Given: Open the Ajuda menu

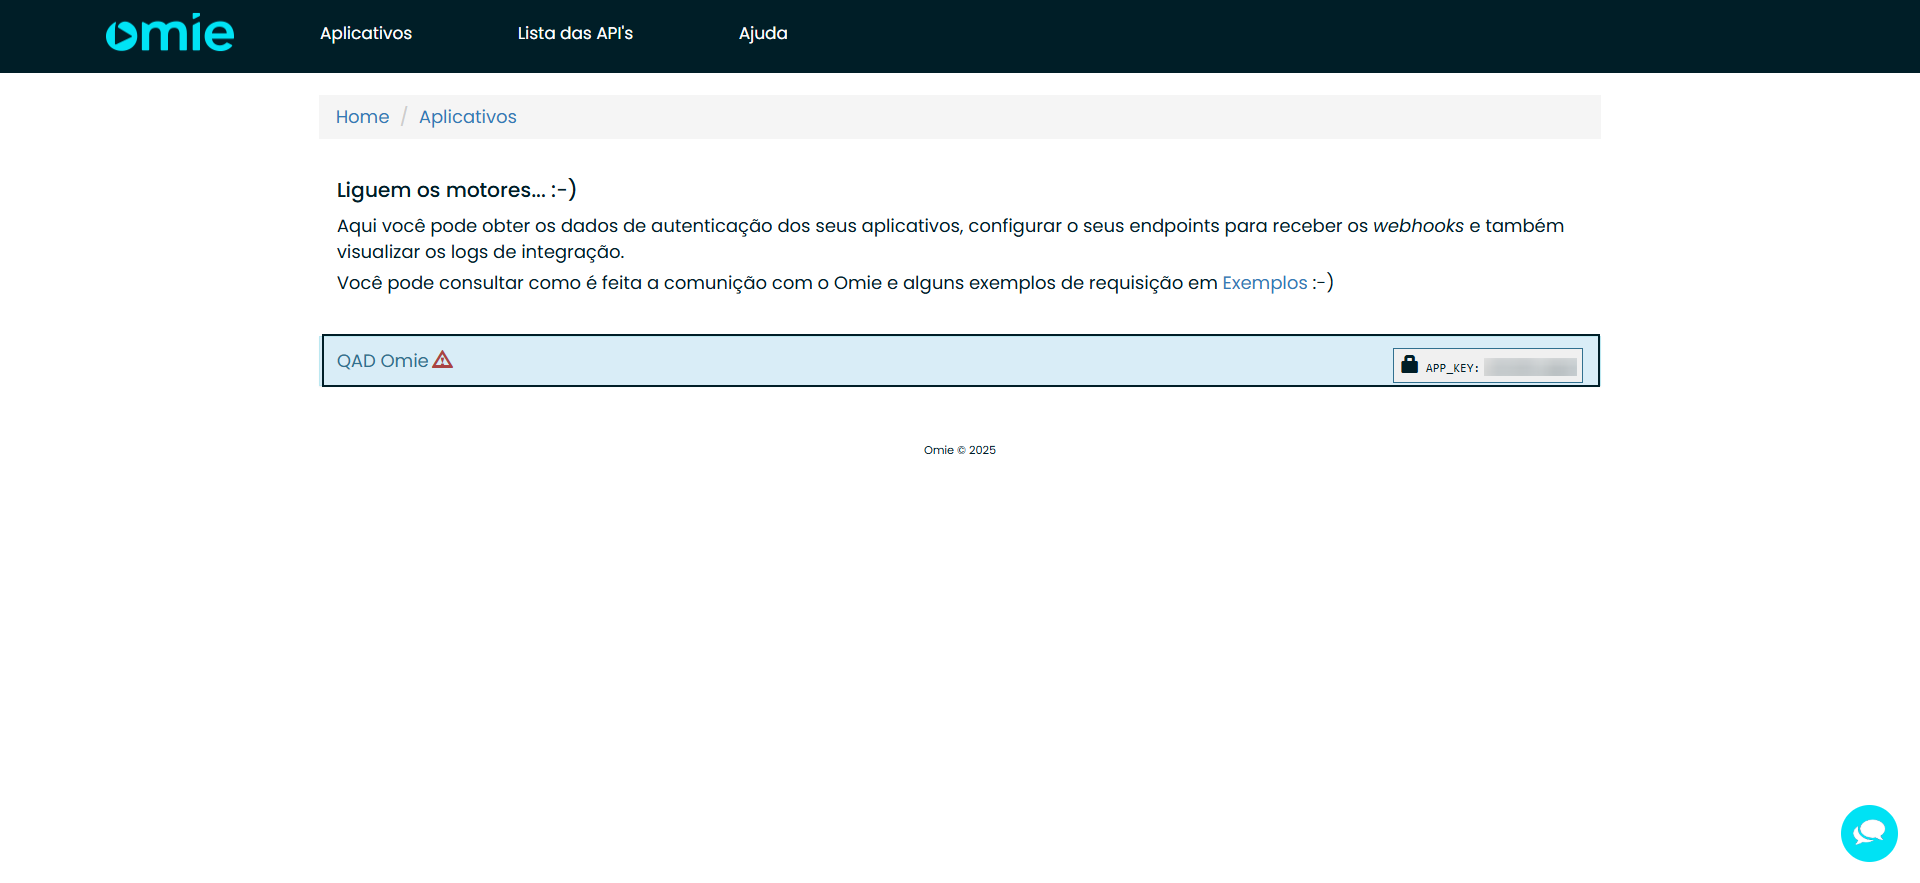Looking at the screenshot, I should (x=763, y=33).
